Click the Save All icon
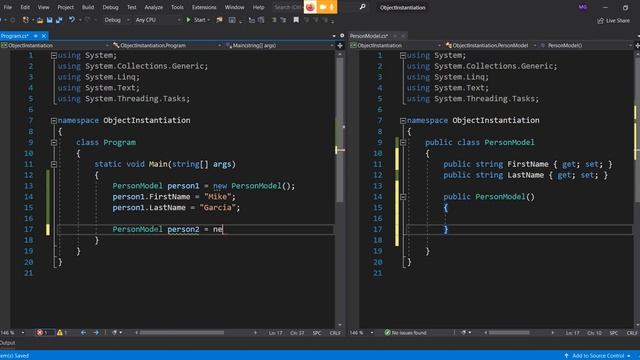This screenshot has width=640, height=360. tap(59, 20)
